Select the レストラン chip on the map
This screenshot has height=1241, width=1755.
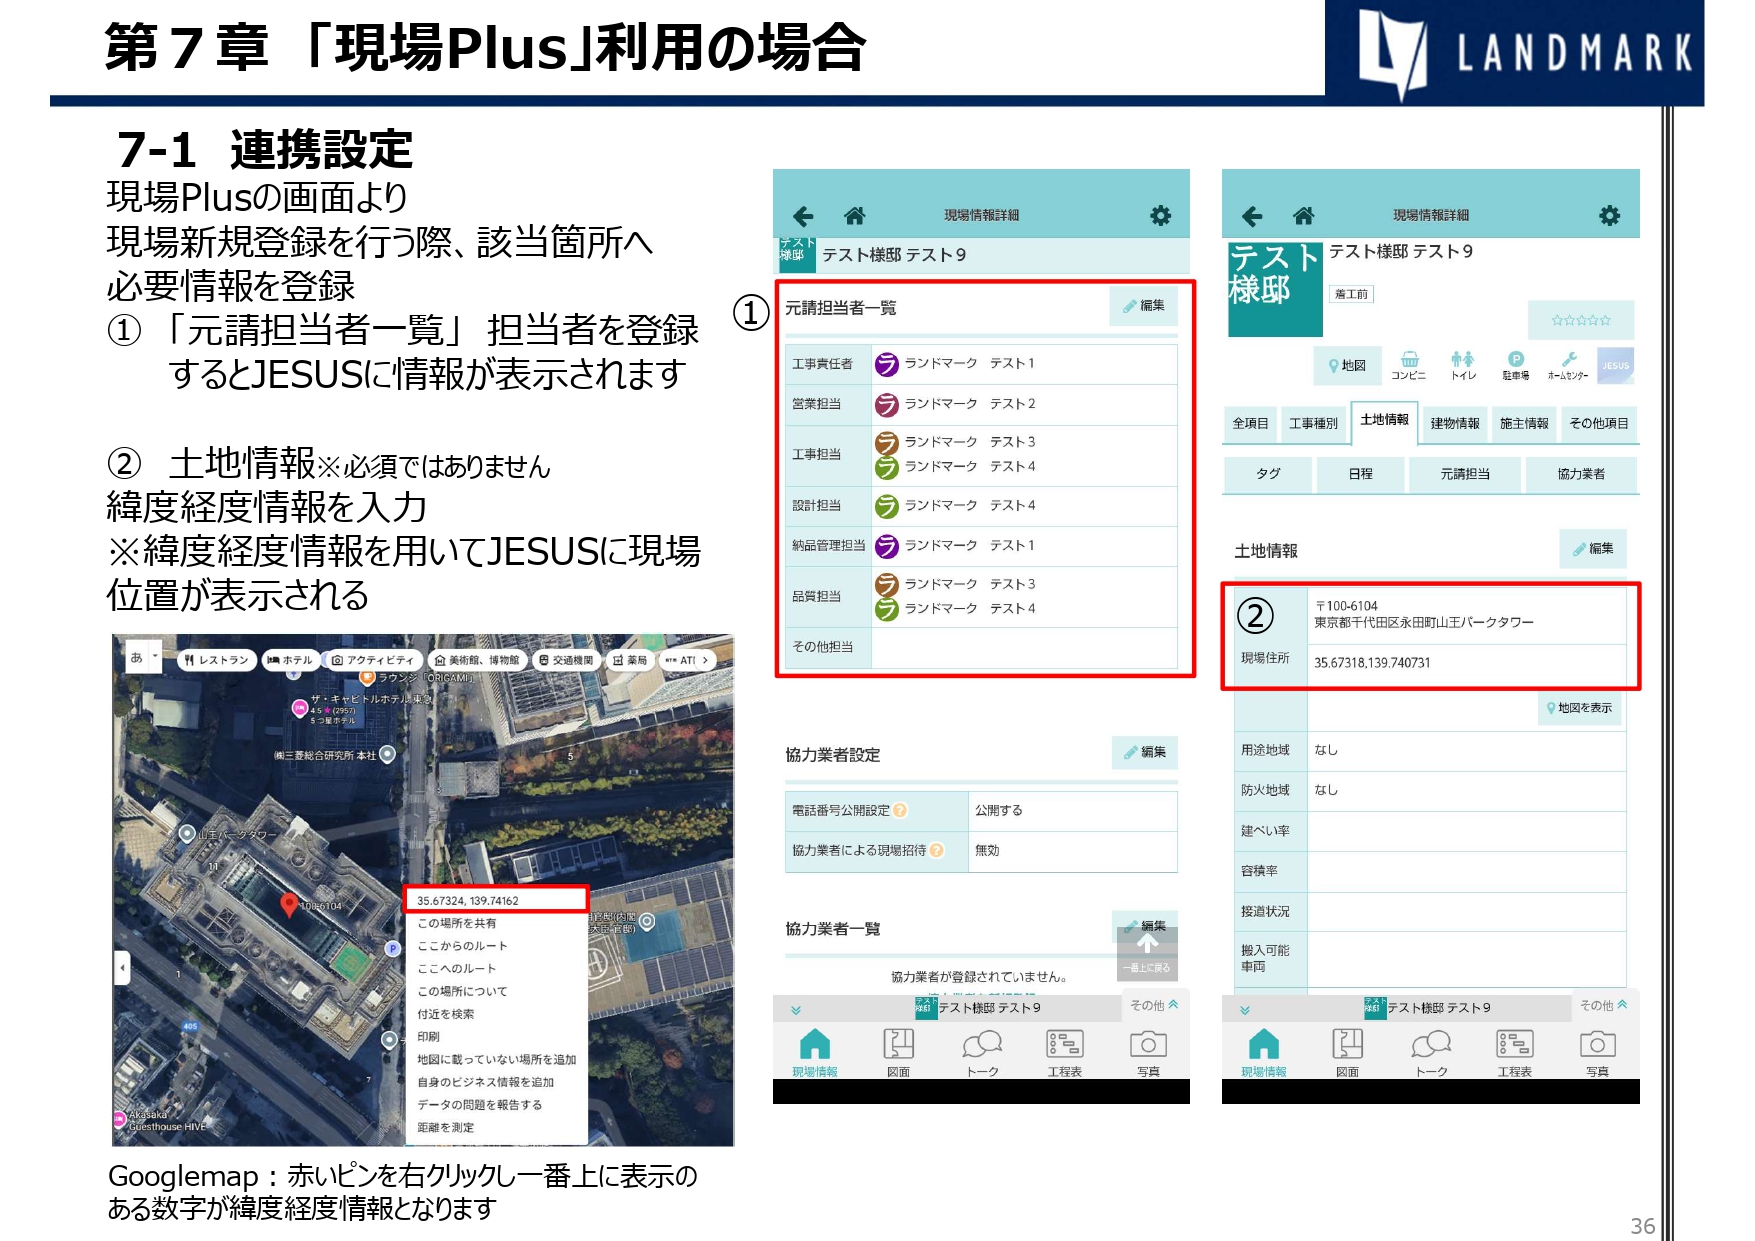coord(216,660)
